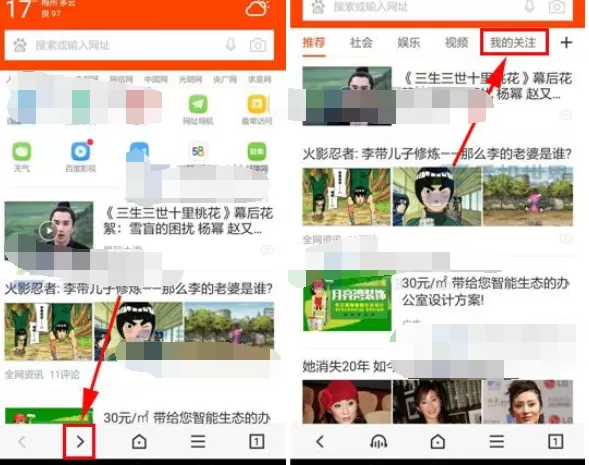Tap the back arrow in right screen's toolbar
The image size is (589, 465).
coord(320,441)
